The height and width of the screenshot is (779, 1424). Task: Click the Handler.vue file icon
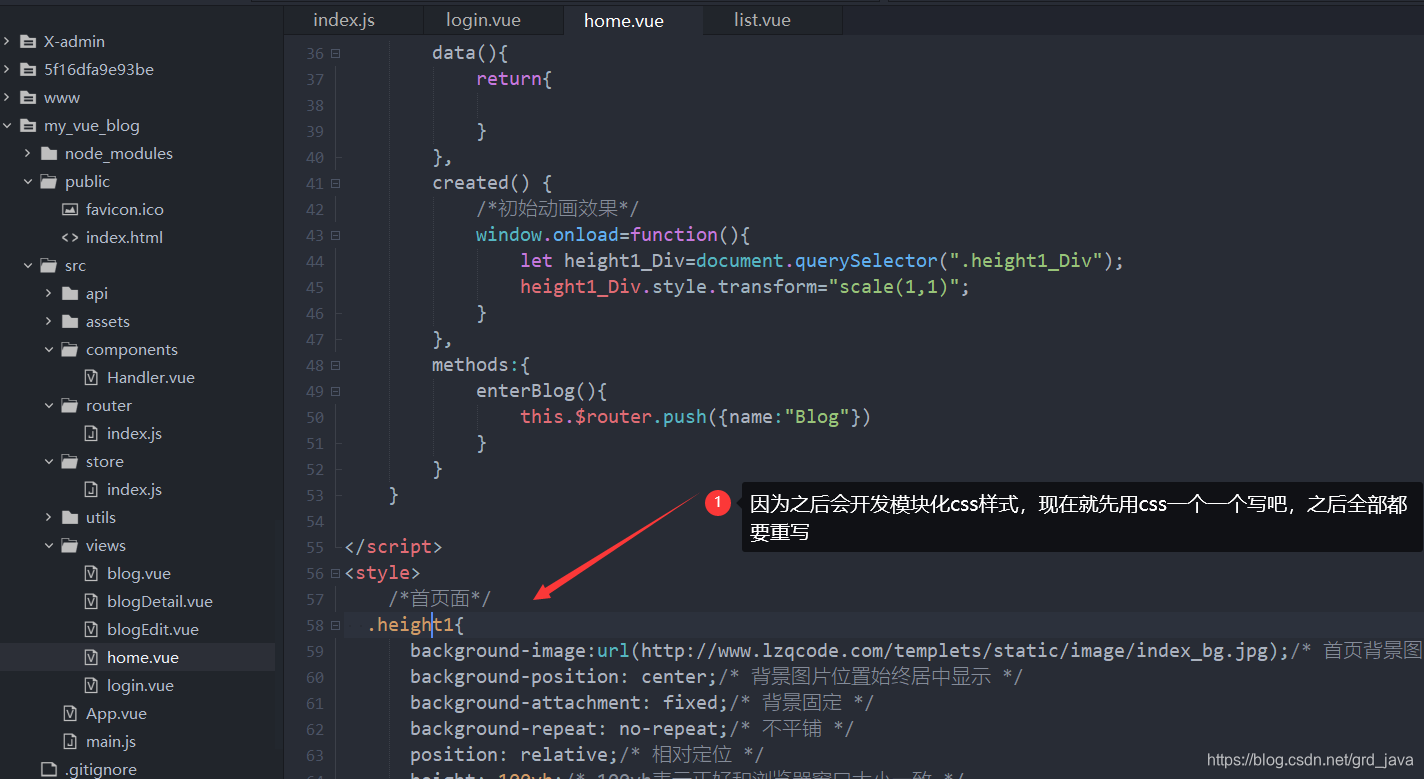point(91,378)
